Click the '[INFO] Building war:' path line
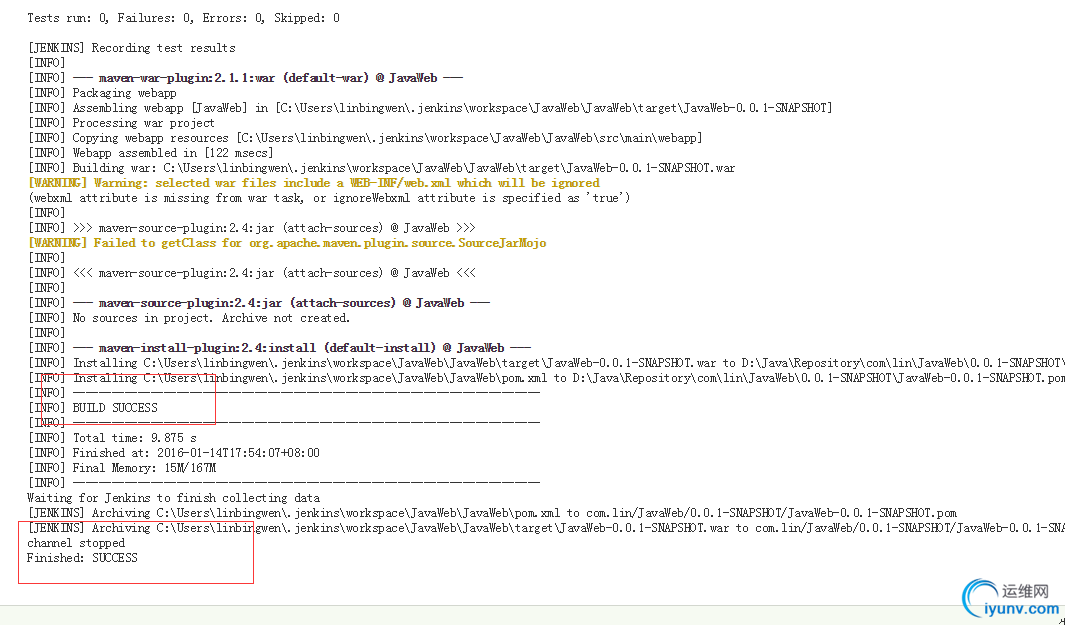 click(x=381, y=168)
